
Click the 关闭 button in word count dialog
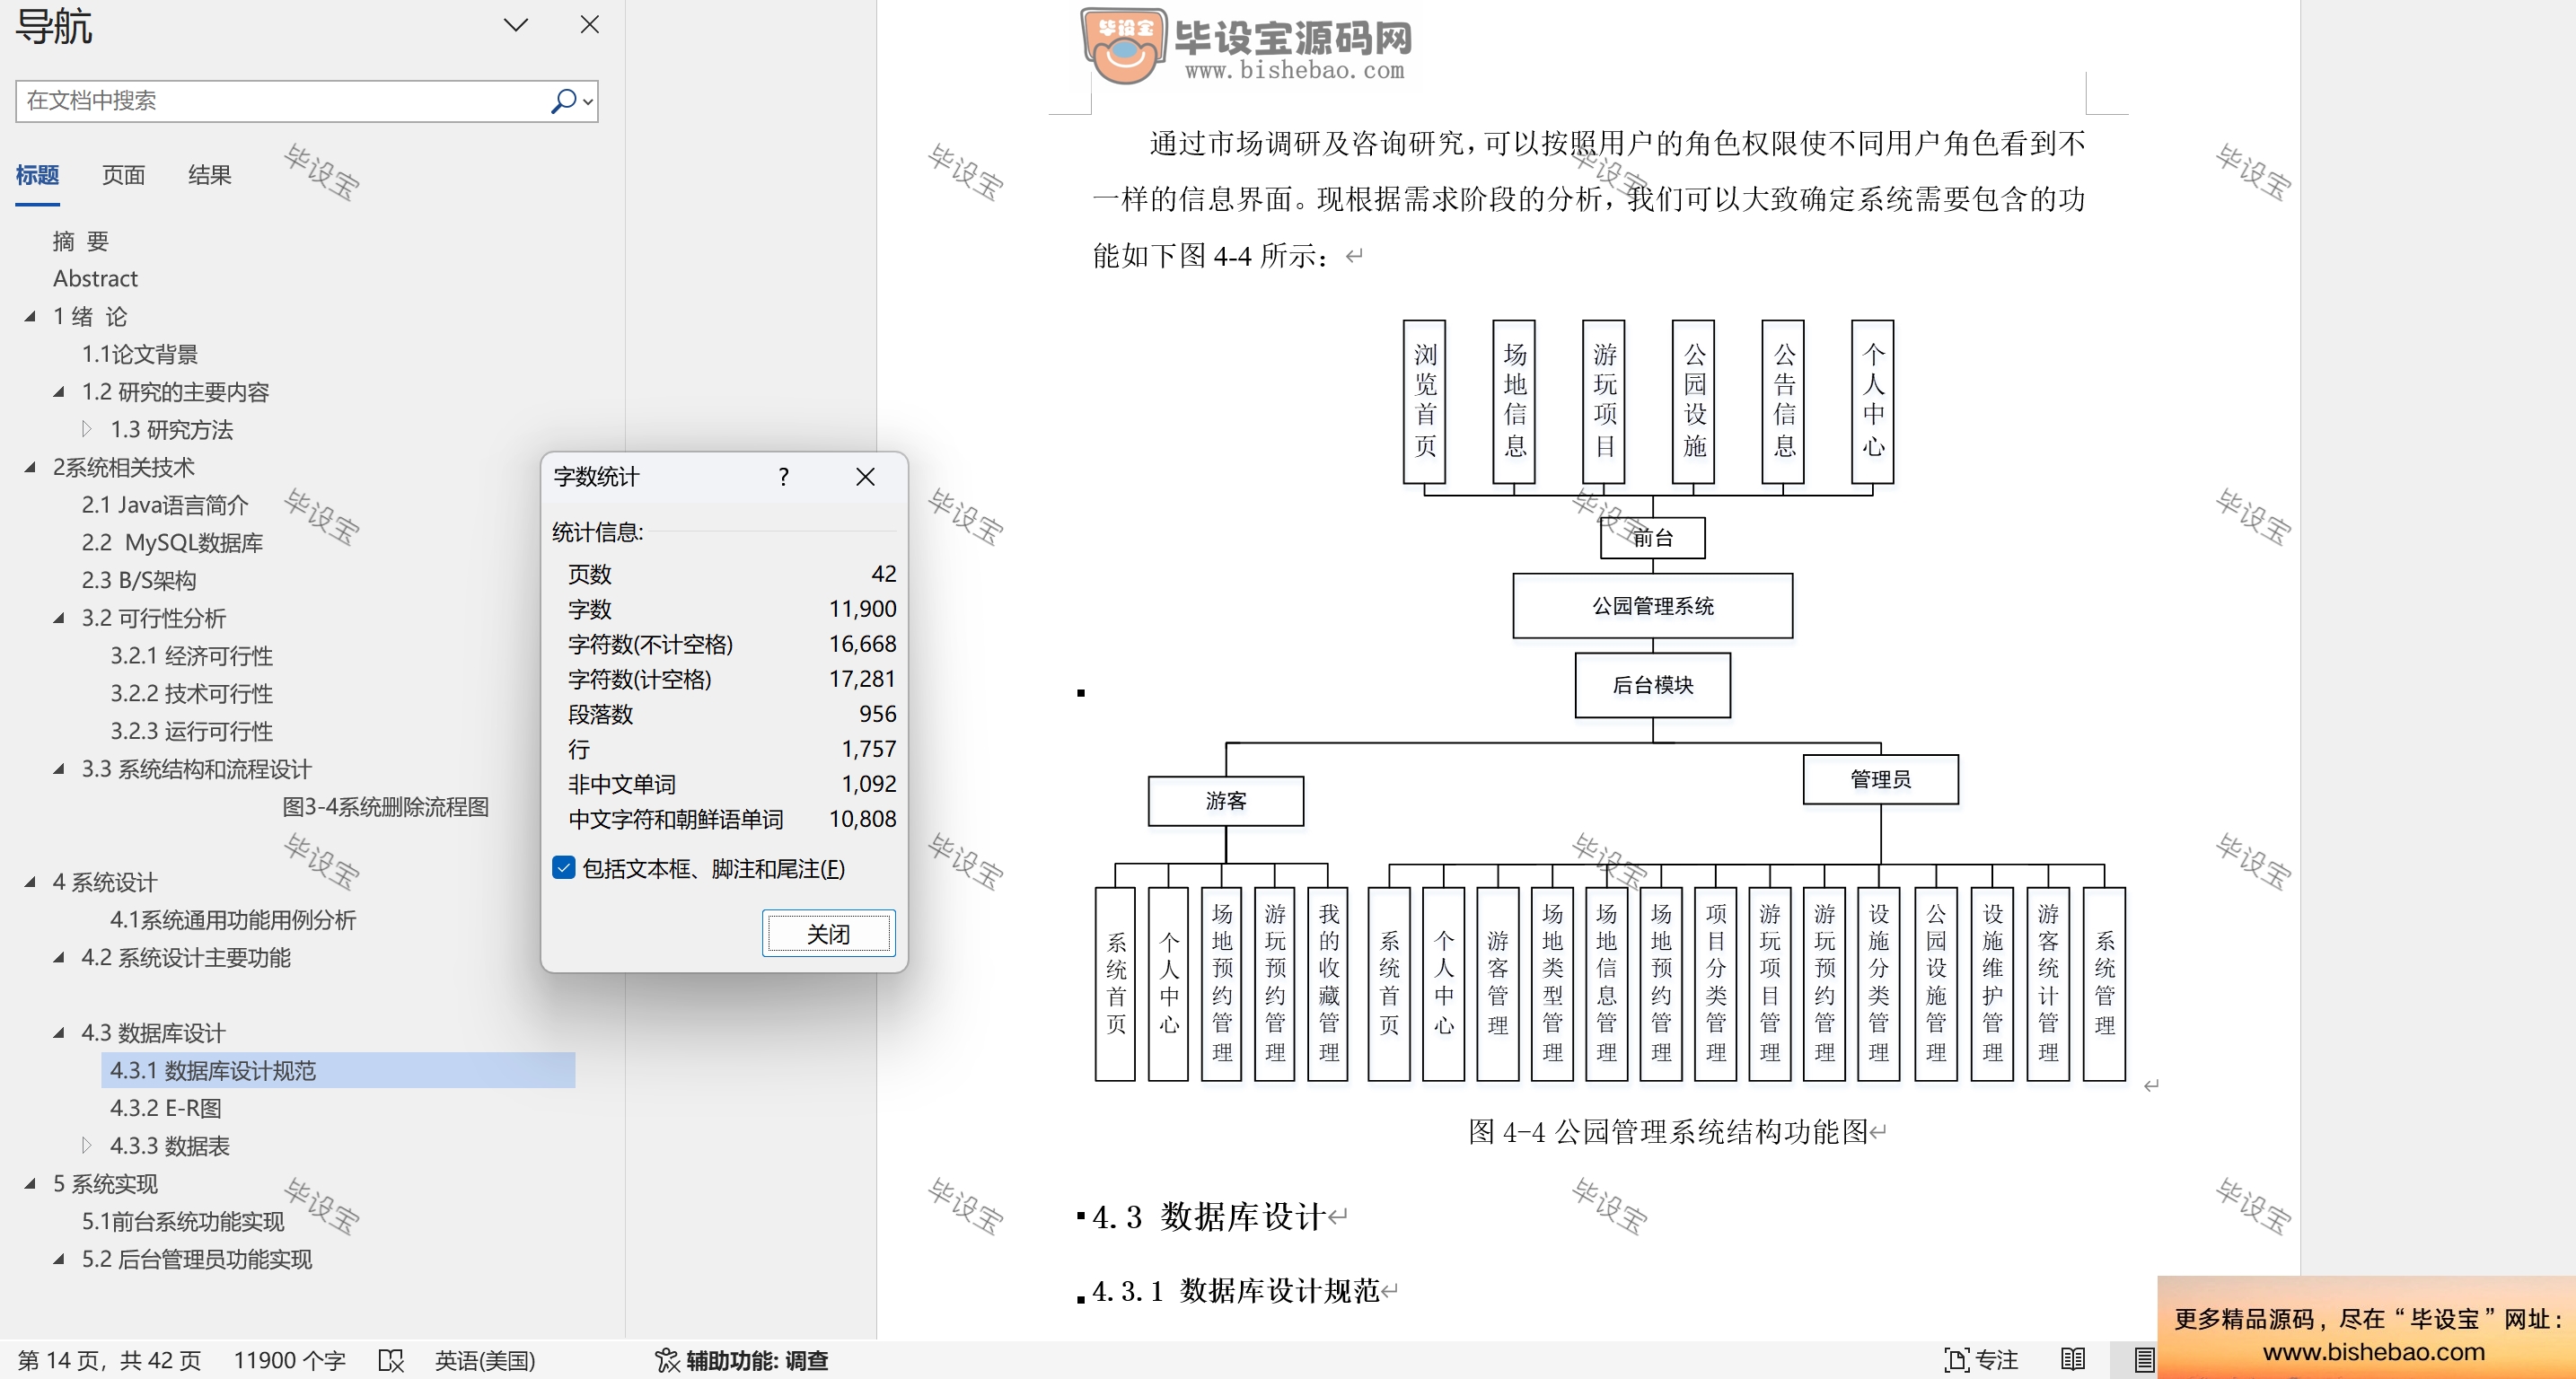click(x=828, y=934)
